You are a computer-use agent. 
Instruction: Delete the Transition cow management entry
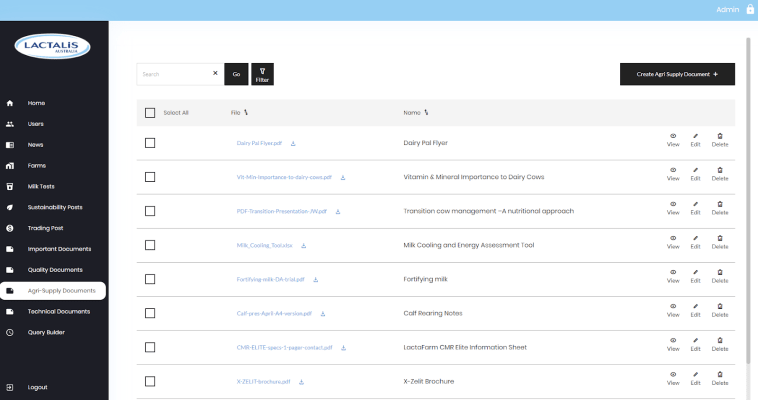720,208
